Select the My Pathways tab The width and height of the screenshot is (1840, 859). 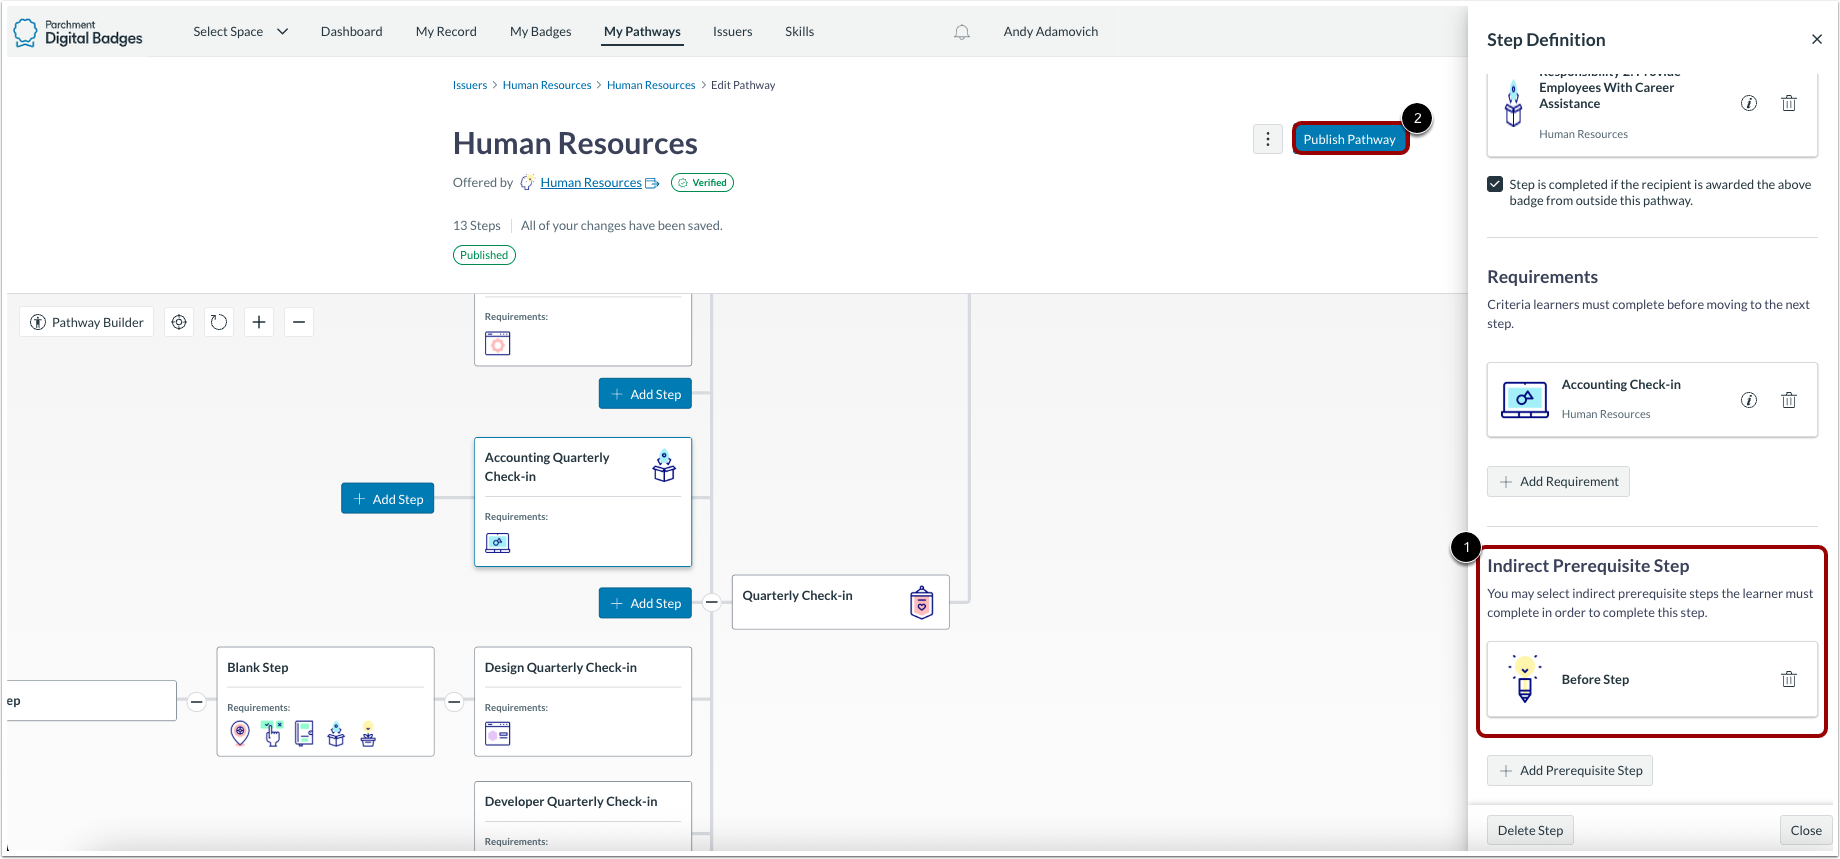642,32
